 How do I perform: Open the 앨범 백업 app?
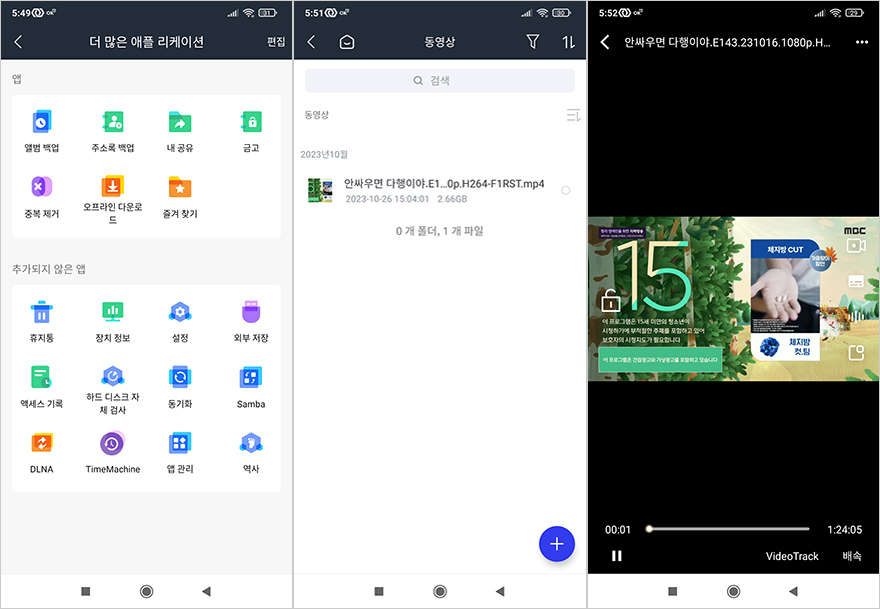point(42,131)
